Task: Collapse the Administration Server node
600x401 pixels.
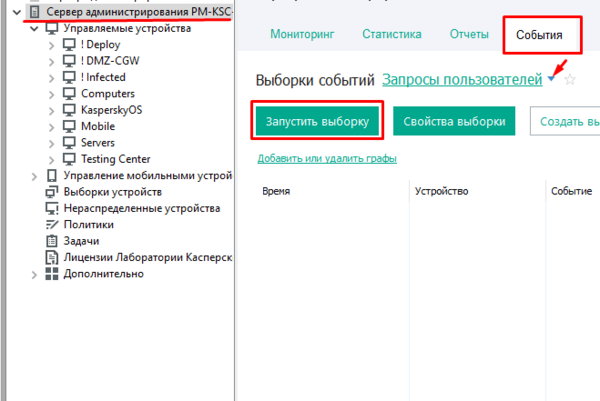Action: (x=16, y=13)
